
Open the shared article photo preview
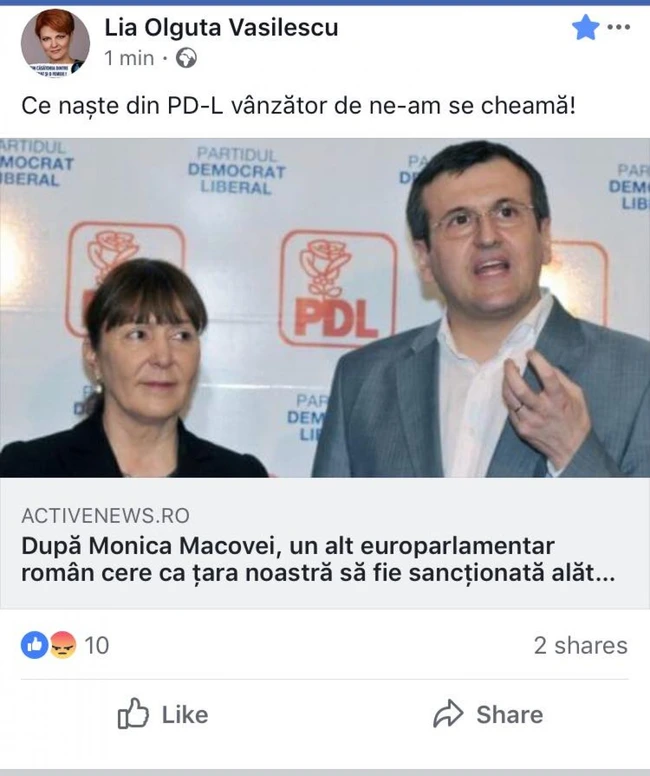325,307
